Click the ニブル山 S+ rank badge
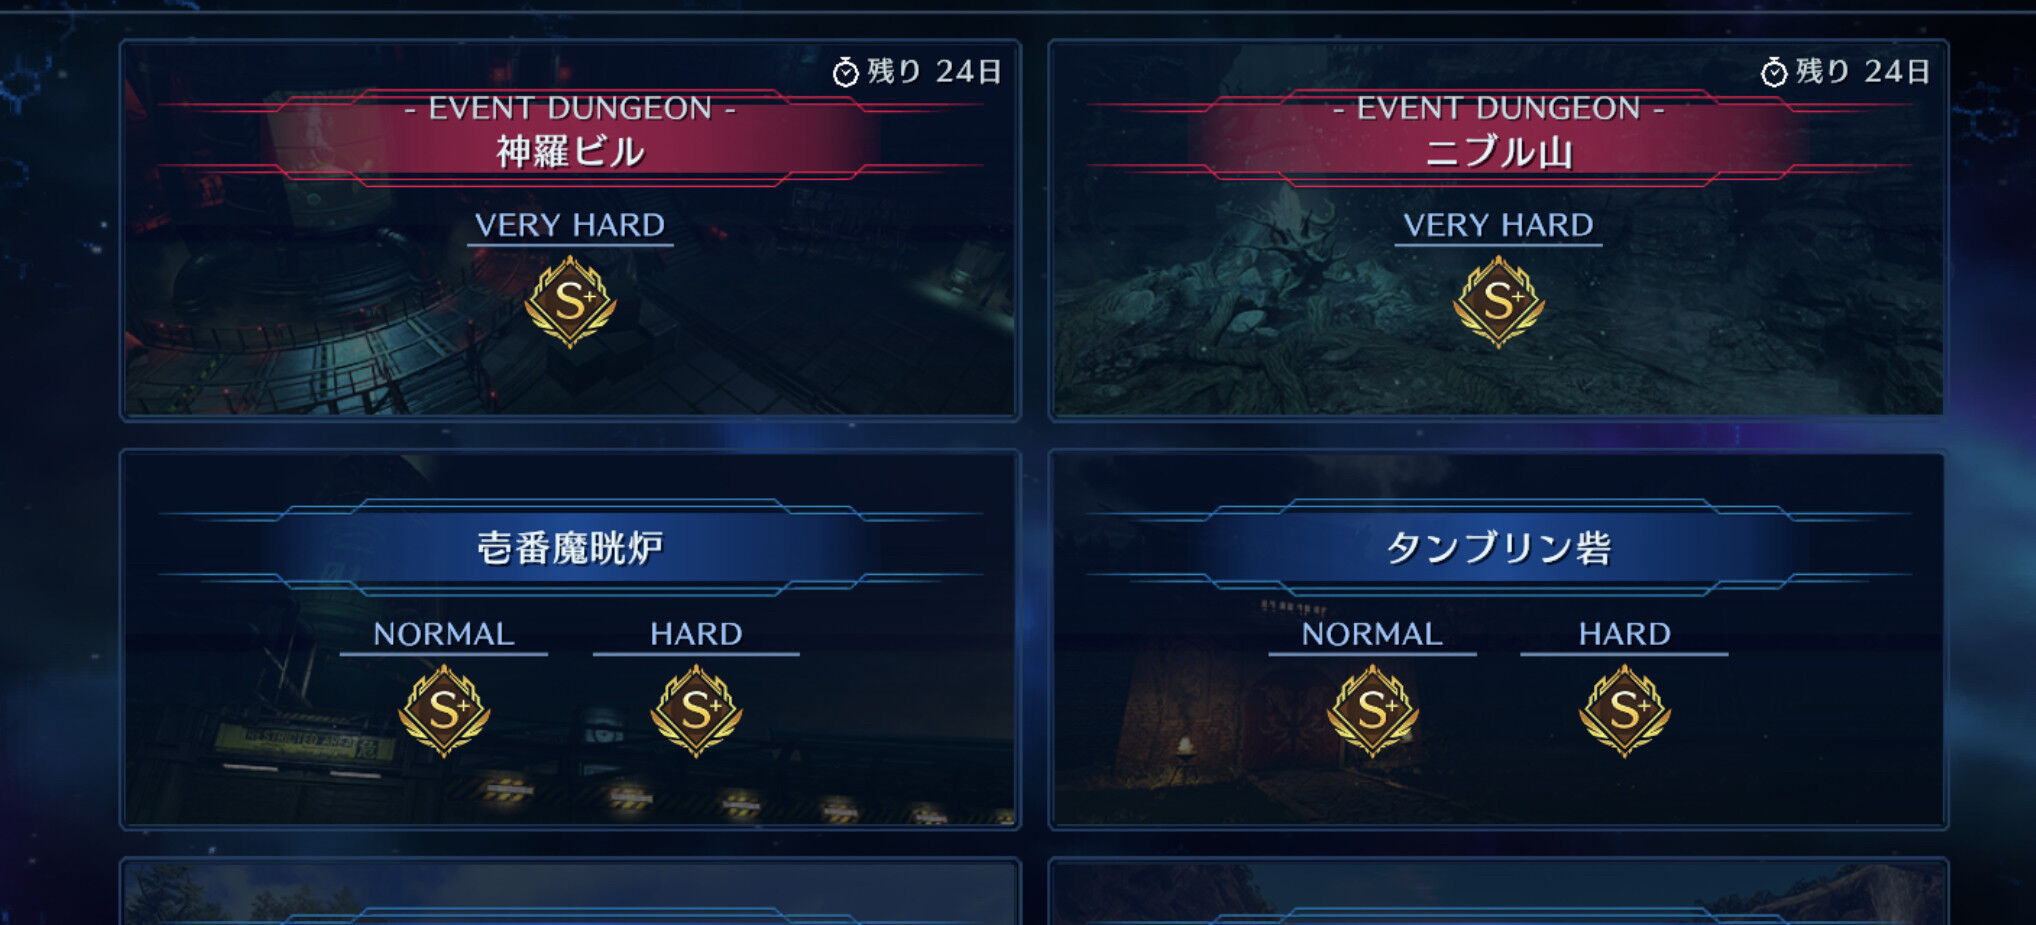 click(x=1498, y=301)
